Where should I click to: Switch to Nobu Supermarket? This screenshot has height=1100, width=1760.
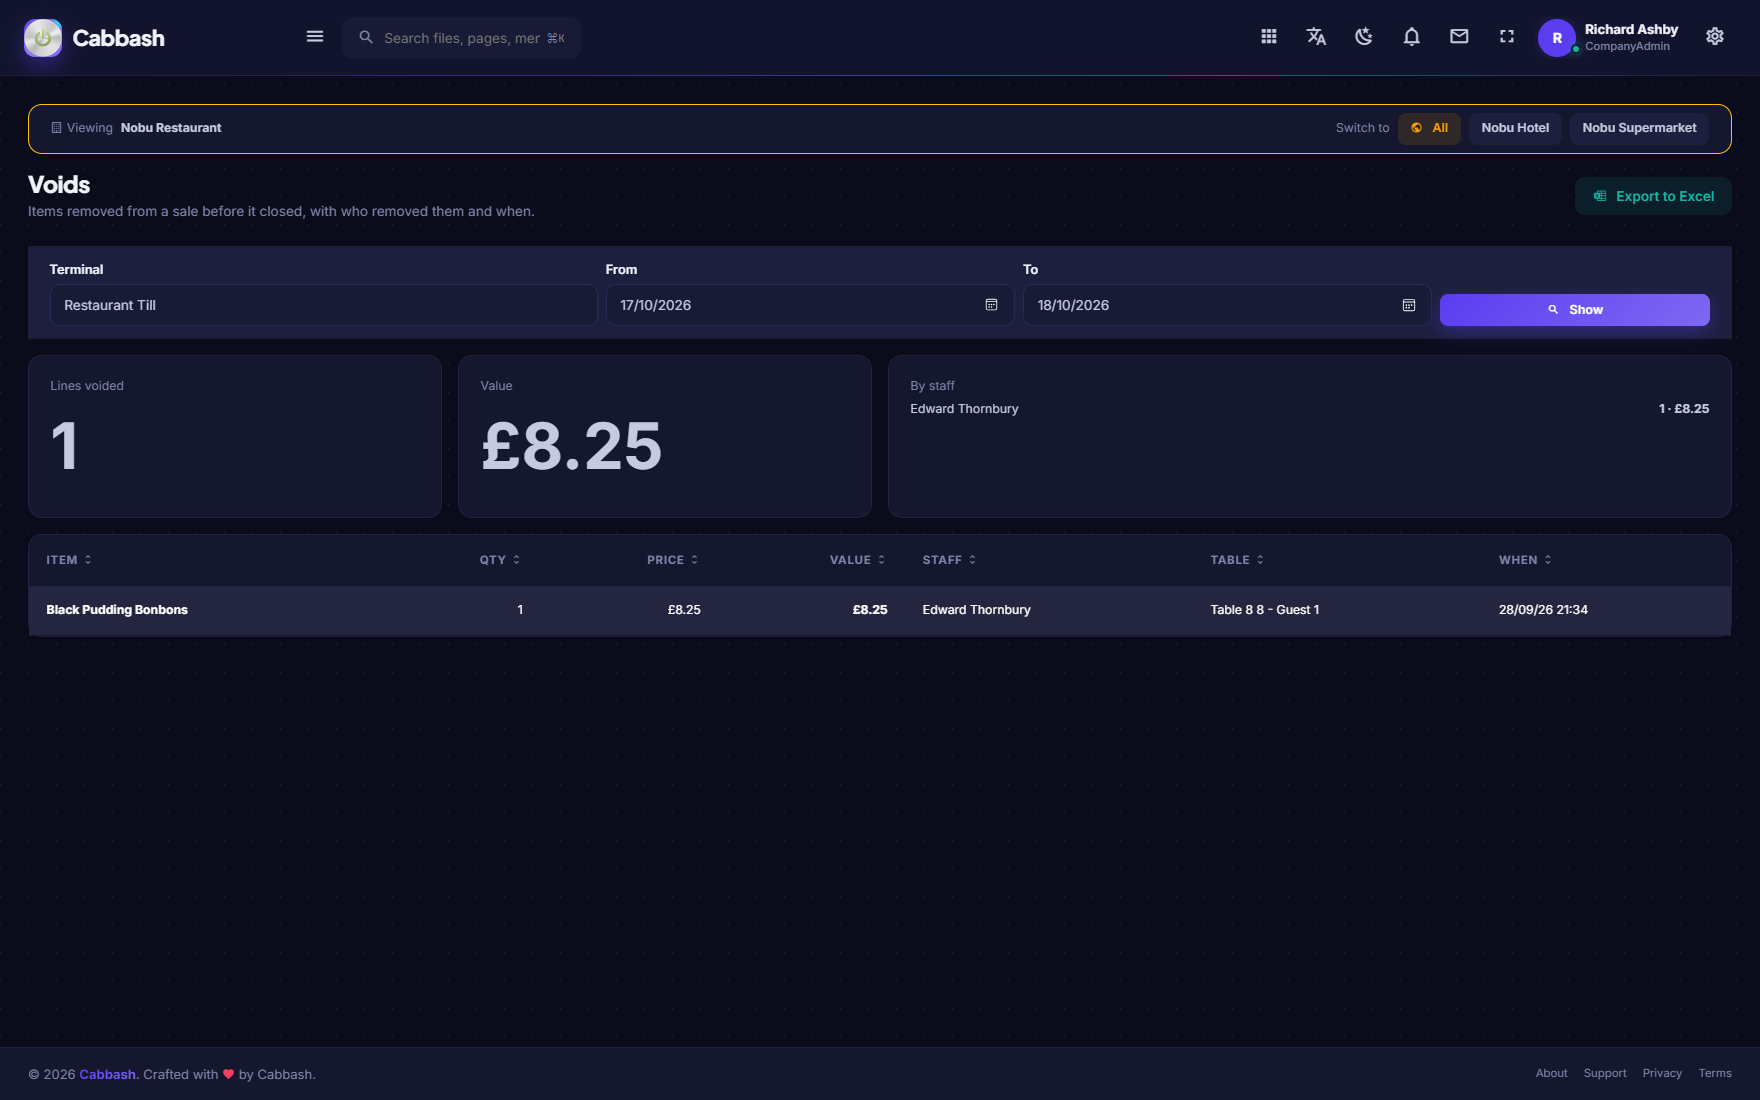click(x=1639, y=128)
